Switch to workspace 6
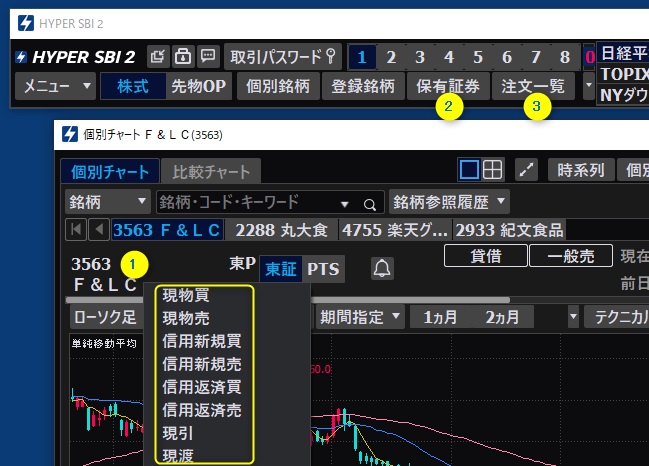Image resolution: width=649 pixels, height=466 pixels. click(x=507, y=57)
